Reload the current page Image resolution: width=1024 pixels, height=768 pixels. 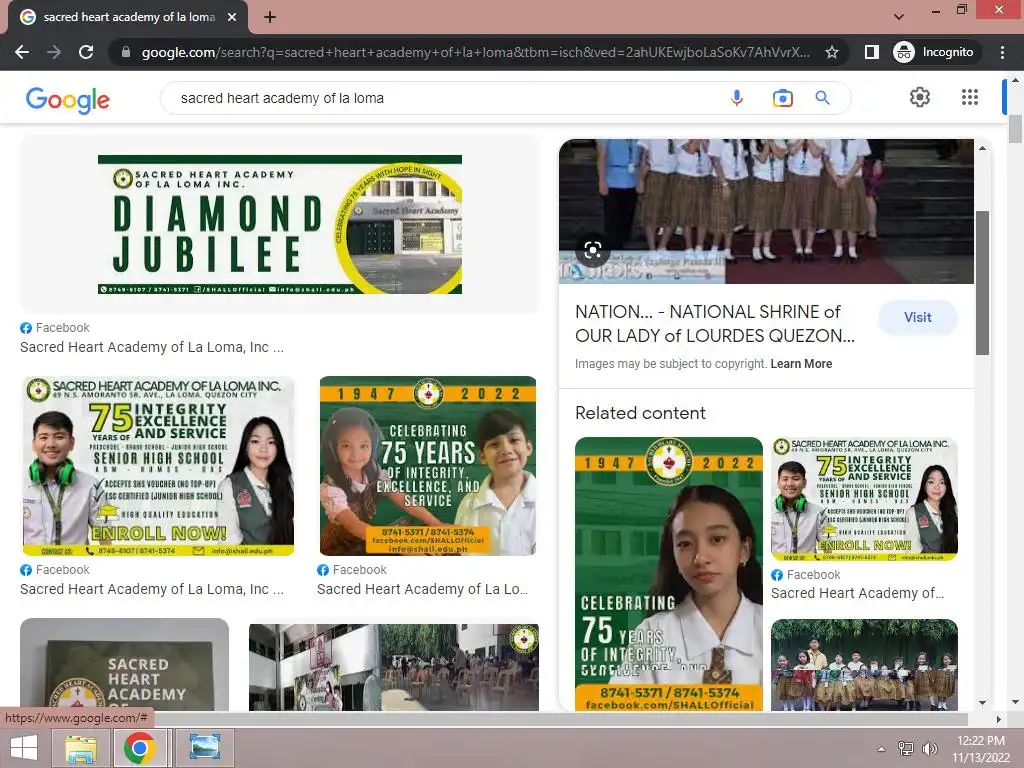pos(86,52)
